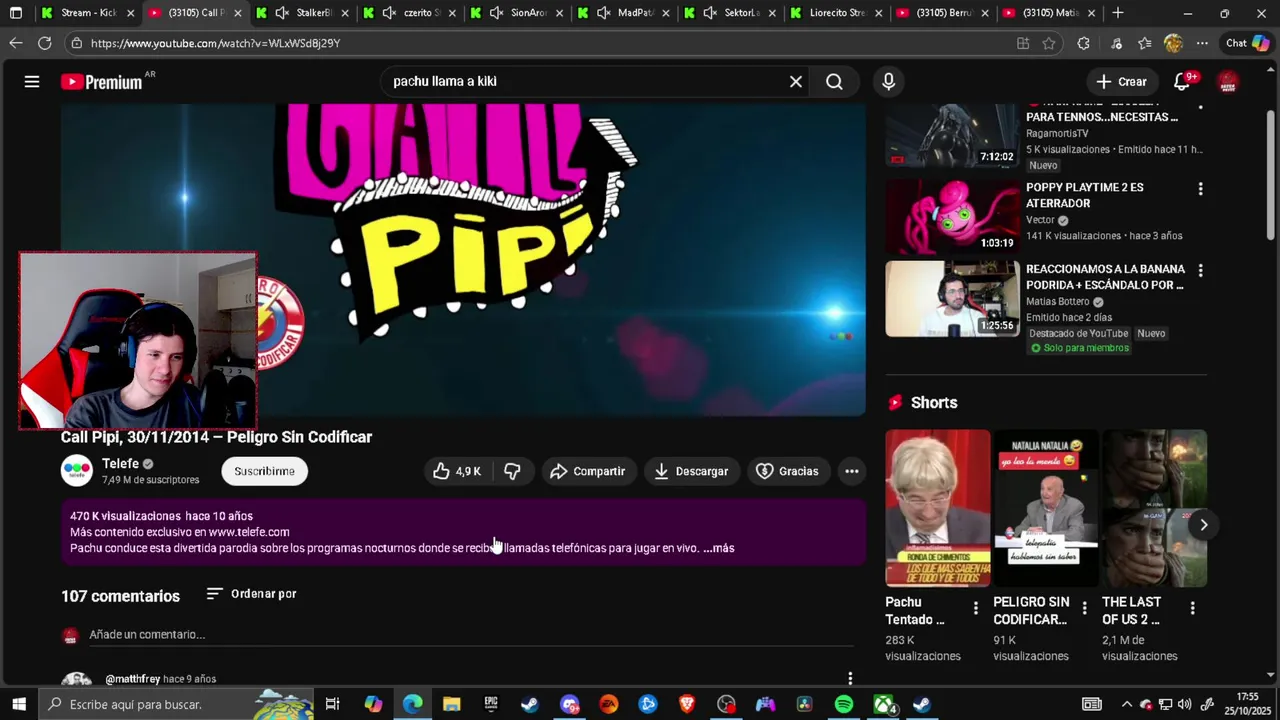Open Spotify from the taskbar
This screenshot has height=720, width=1280.
pyautogui.click(x=844, y=704)
